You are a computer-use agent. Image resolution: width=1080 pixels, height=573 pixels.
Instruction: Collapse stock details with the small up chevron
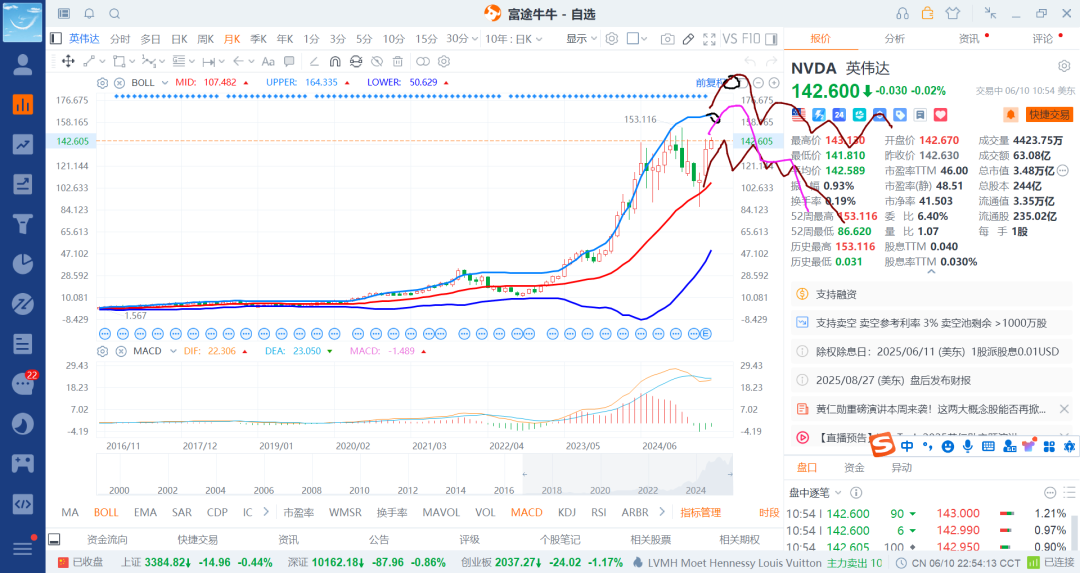pos(931,272)
